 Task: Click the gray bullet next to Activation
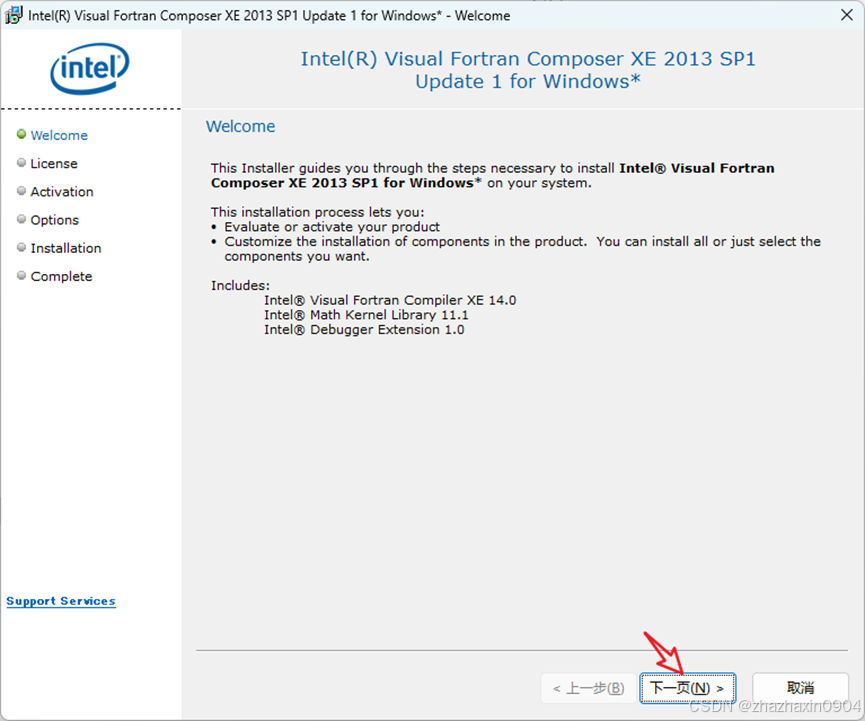[22, 190]
